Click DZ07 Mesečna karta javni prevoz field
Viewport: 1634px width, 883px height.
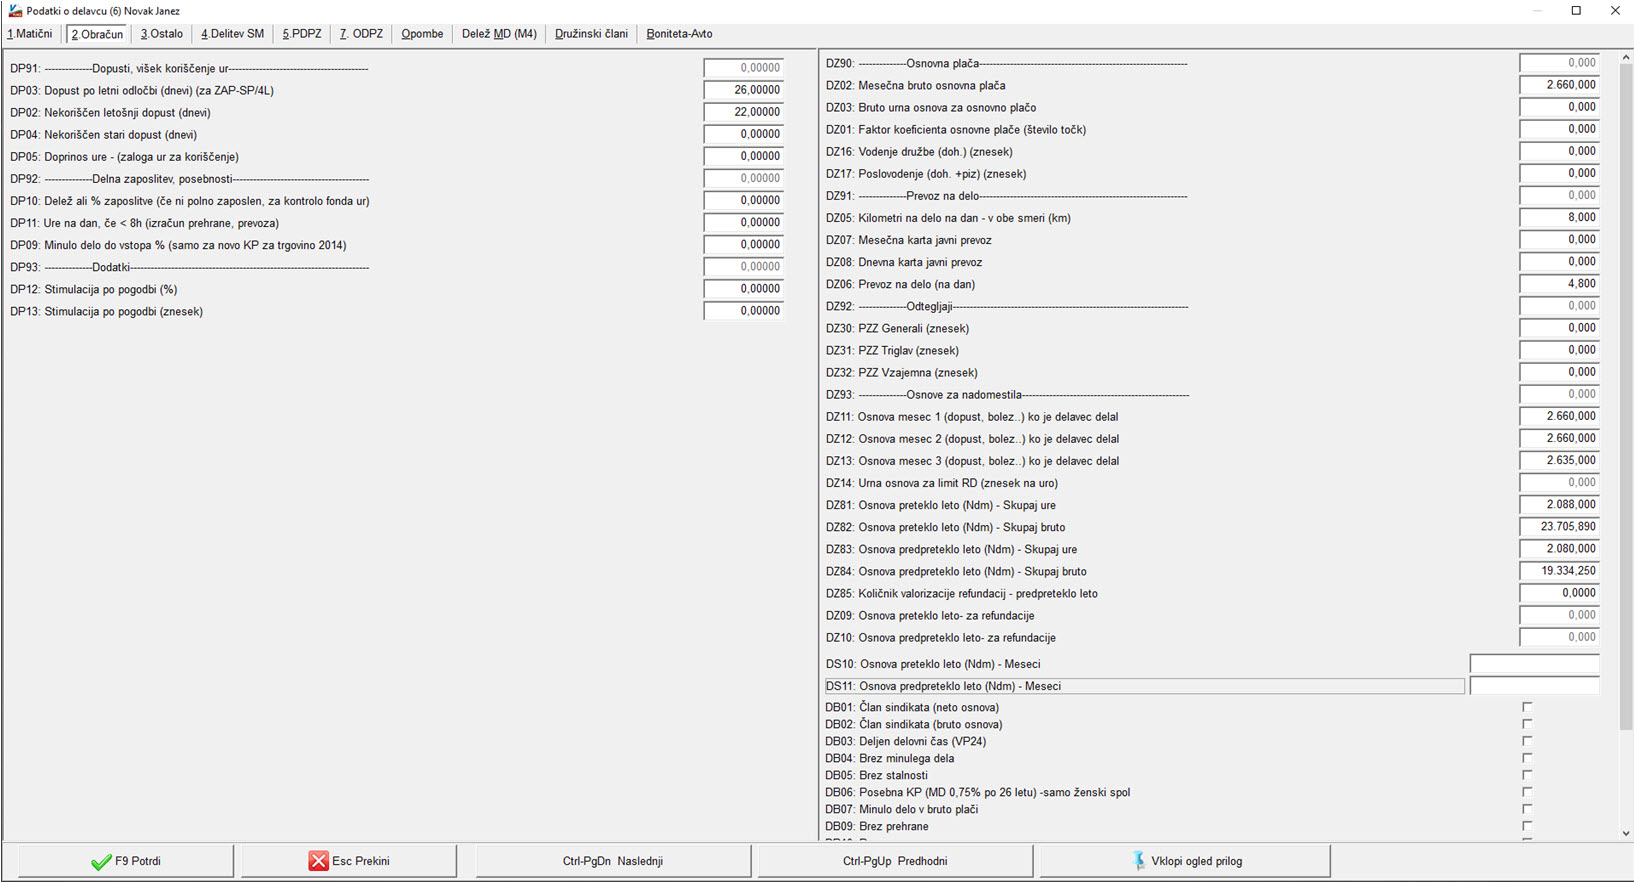pos(1559,239)
